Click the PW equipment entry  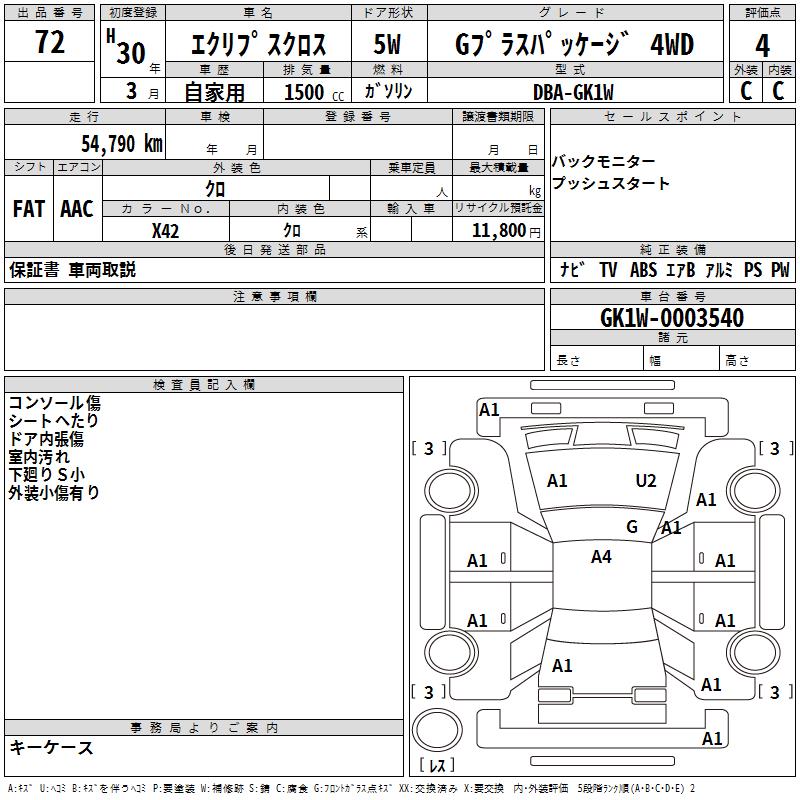(780, 269)
